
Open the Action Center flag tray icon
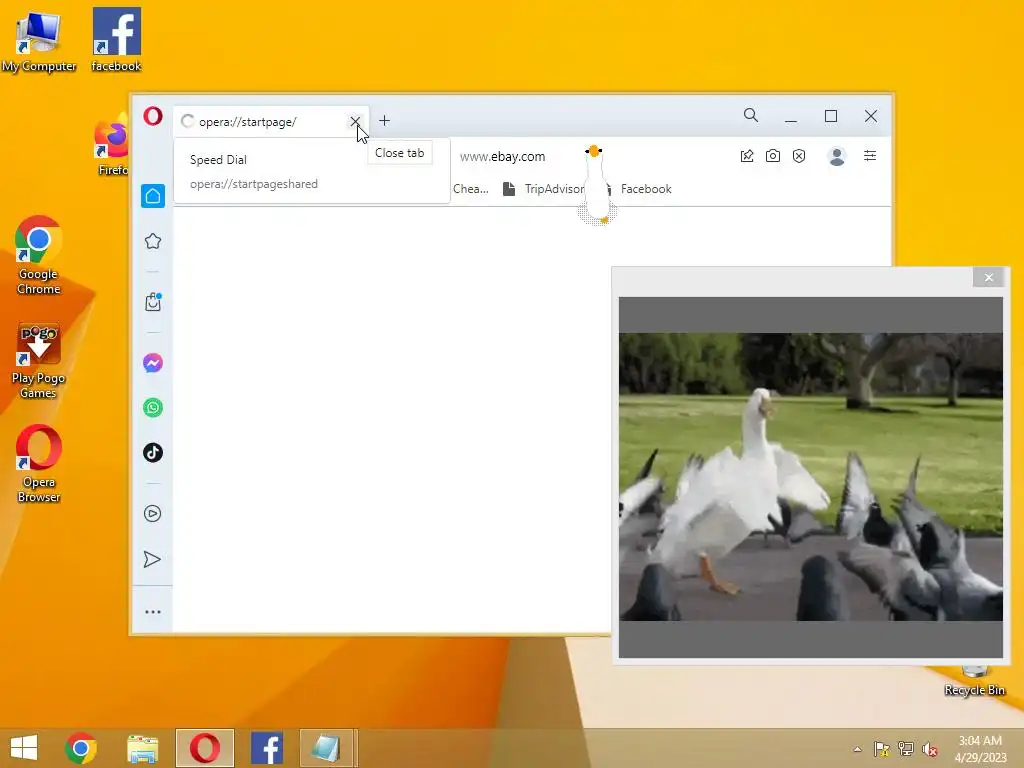click(x=881, y=749)
